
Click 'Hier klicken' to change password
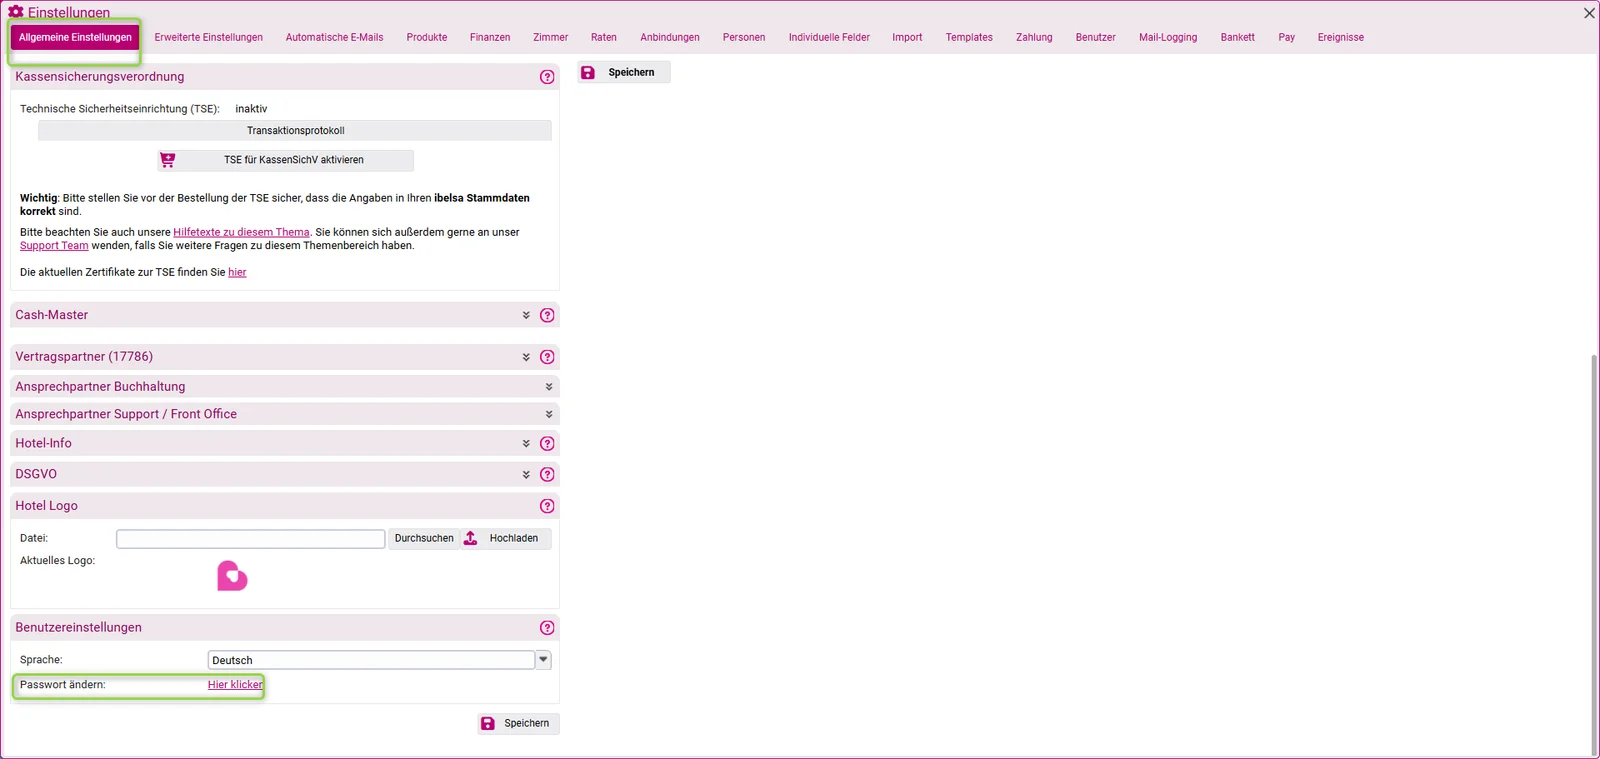pos(236,685)
